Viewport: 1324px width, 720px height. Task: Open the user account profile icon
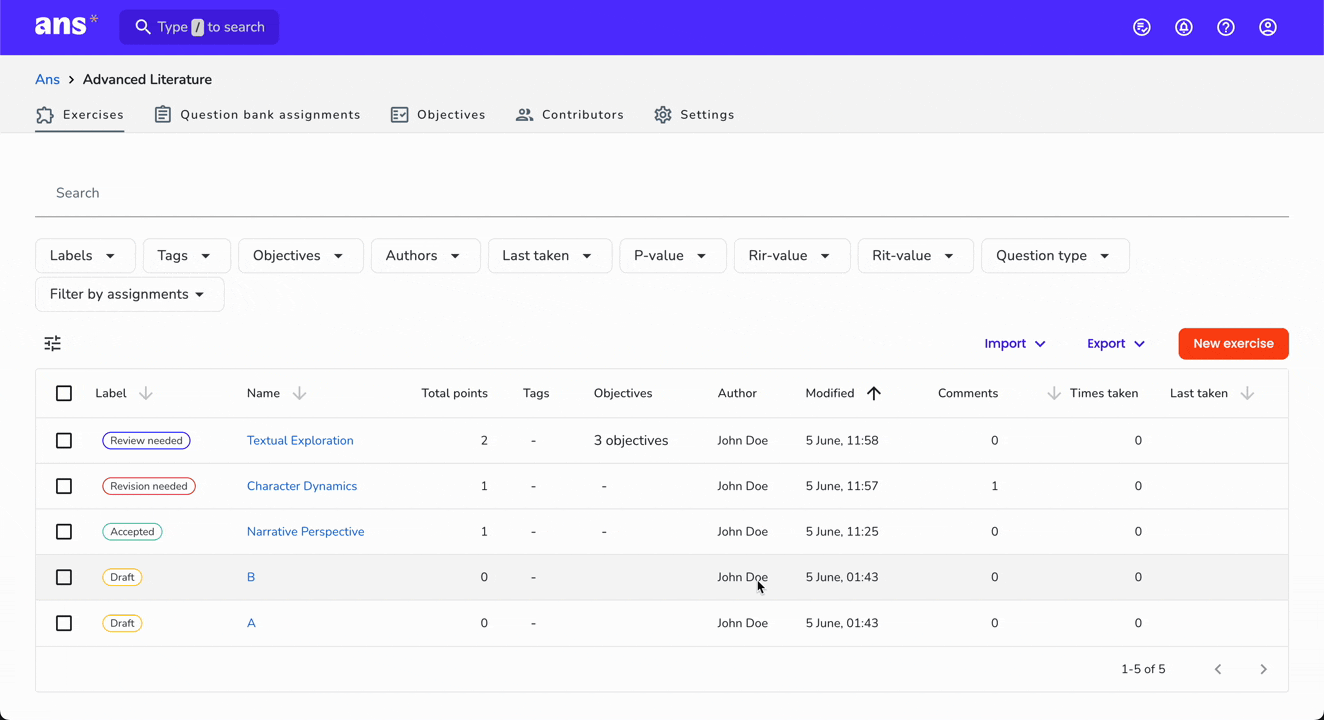(x=1268, y=27)
